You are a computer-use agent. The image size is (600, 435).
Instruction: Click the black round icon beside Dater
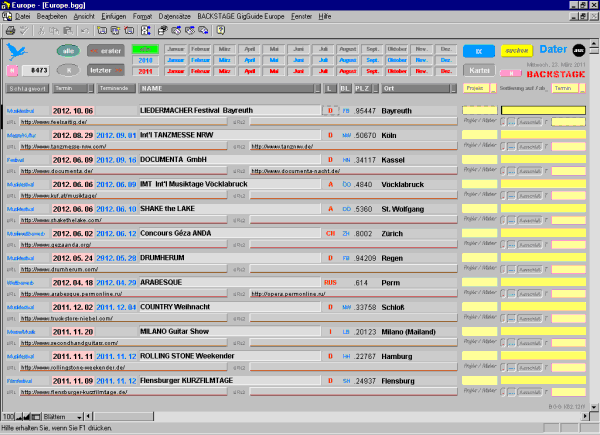click(579, 50)
